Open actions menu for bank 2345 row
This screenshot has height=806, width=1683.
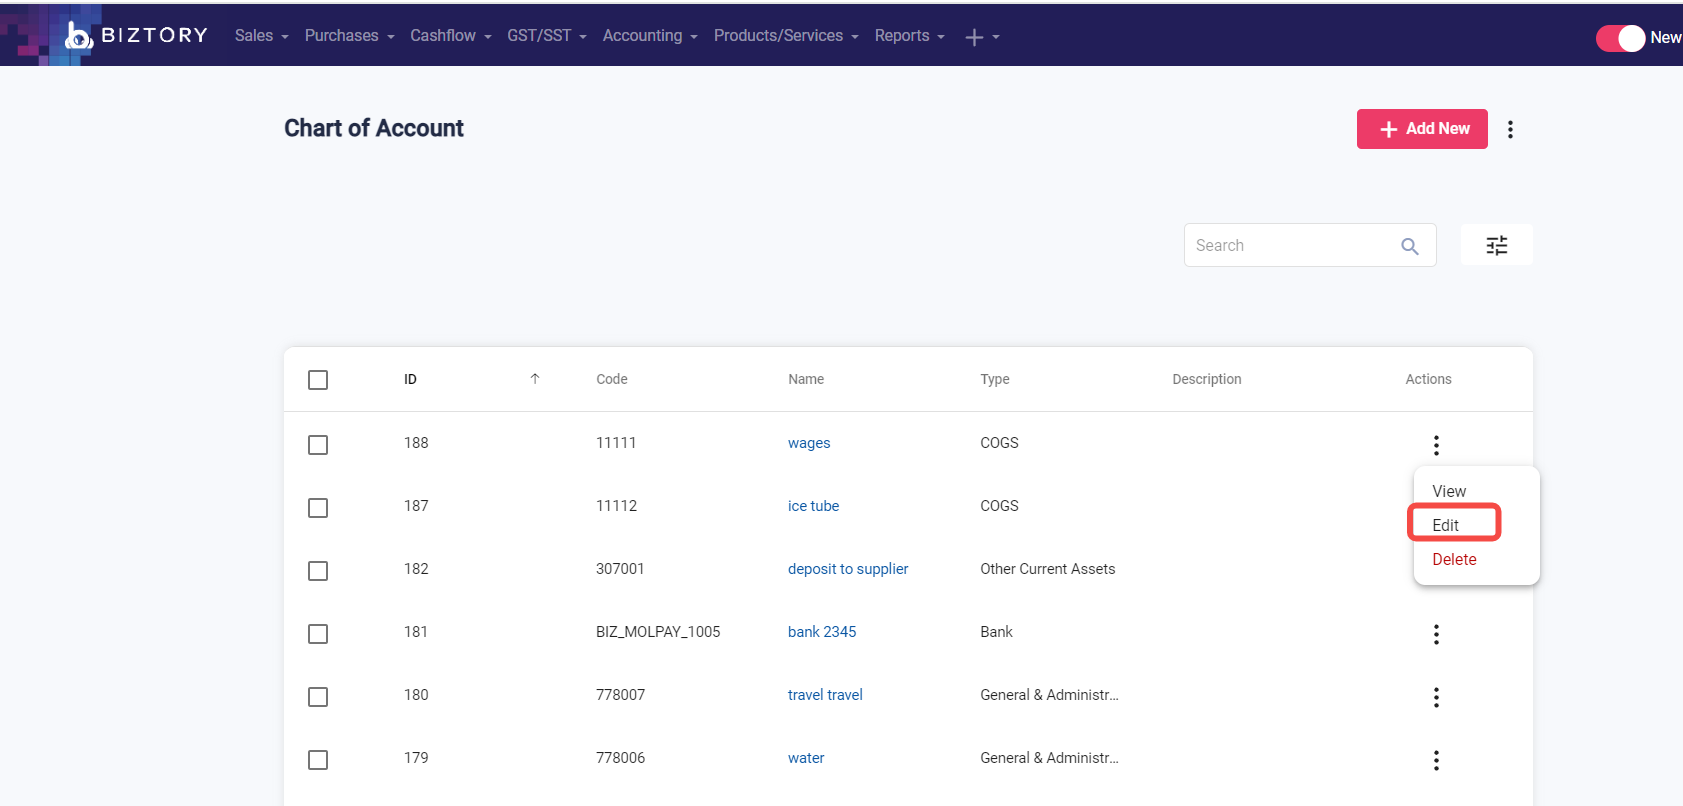pyautogui.click(x=1436, y=634)
